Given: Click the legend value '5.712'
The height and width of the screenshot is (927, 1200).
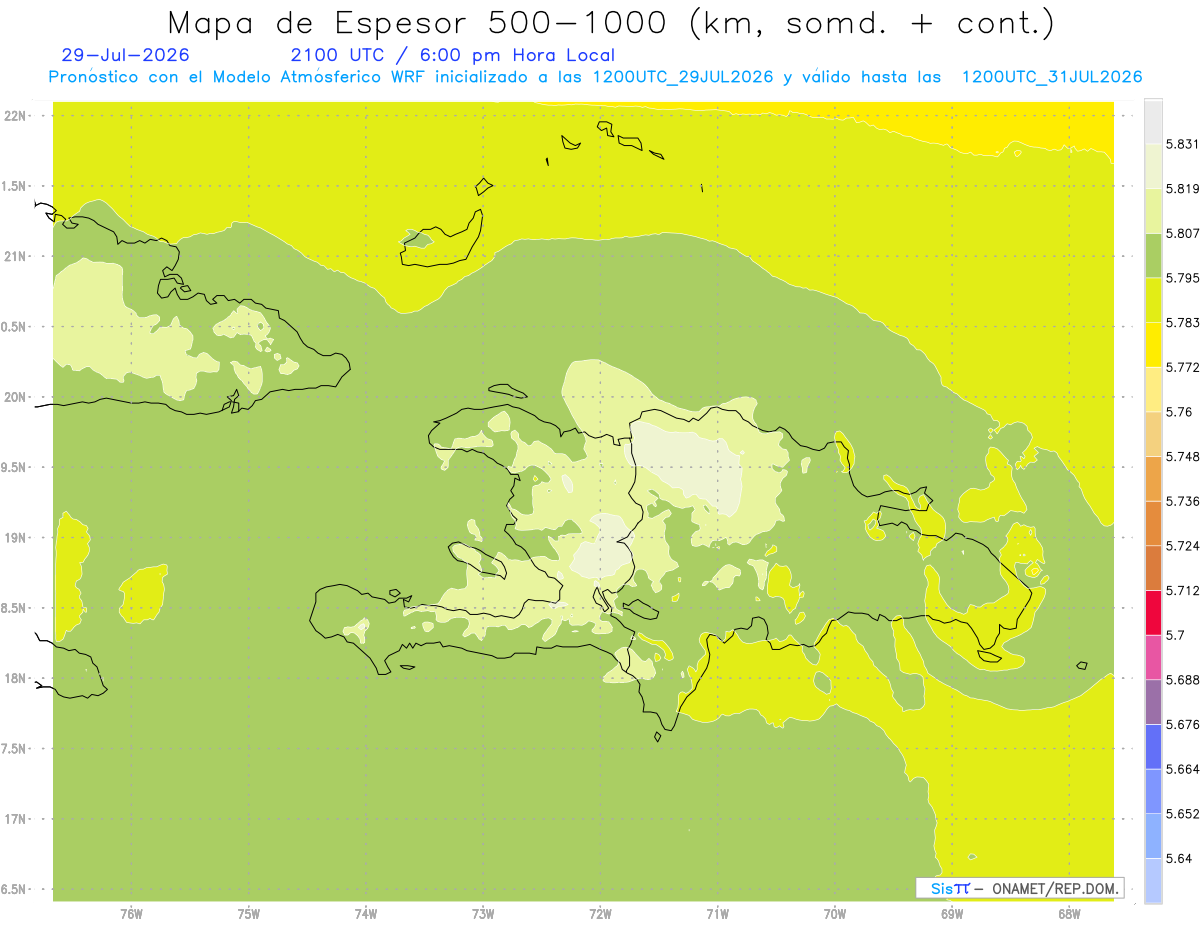Looking at the screenshot, I should [x=1183, y=590].
